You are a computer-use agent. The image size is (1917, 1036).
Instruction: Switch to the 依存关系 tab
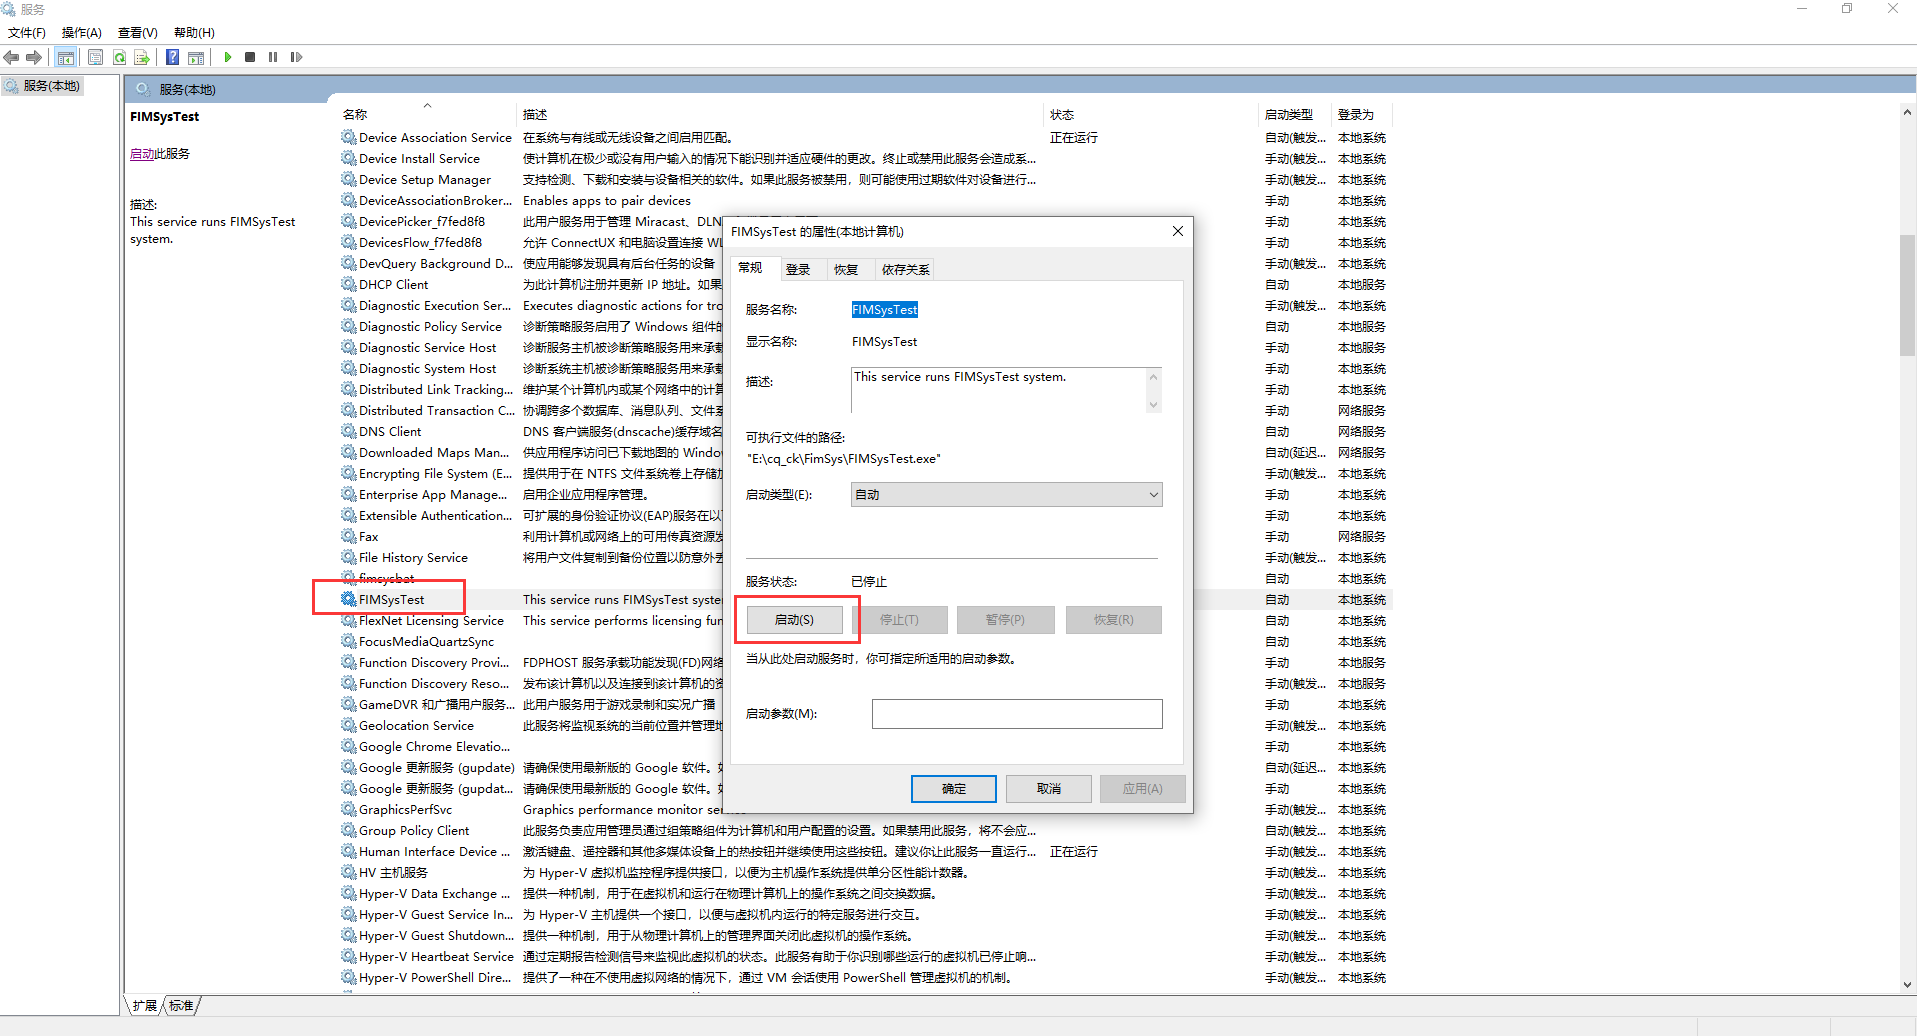click(x=906, y=269)
